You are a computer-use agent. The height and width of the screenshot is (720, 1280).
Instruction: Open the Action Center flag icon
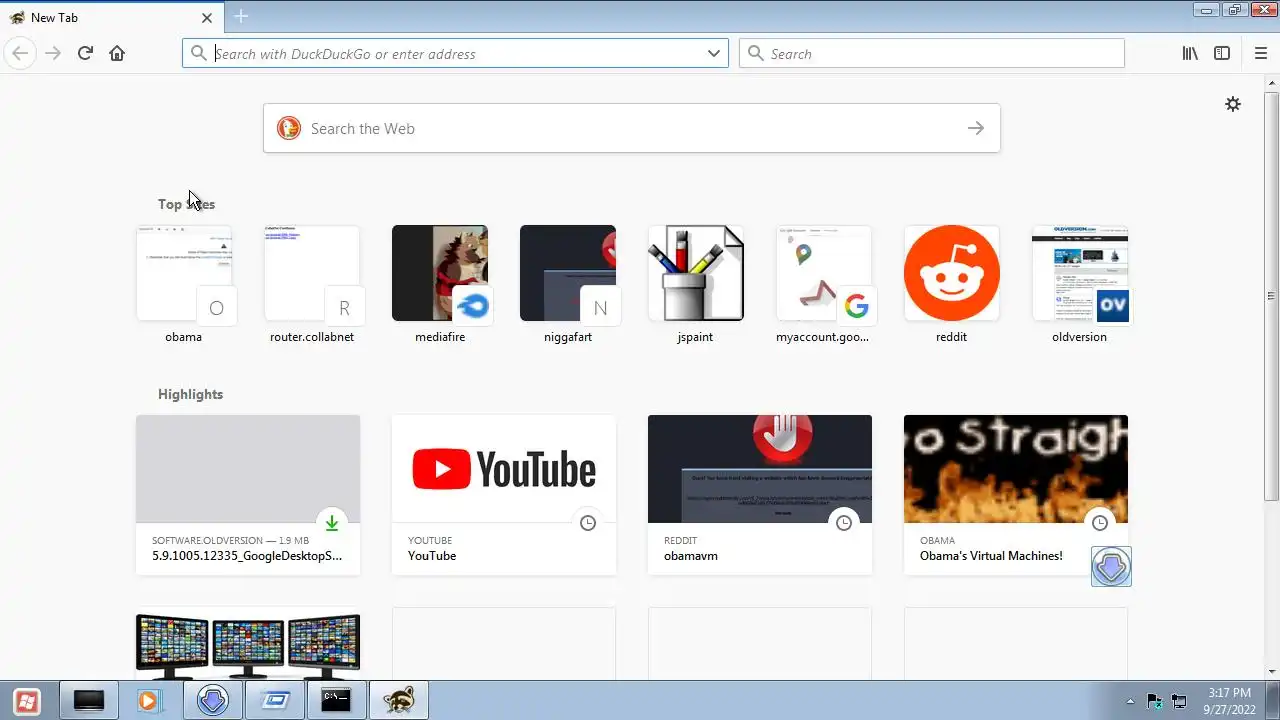(x=1154, y=701)
